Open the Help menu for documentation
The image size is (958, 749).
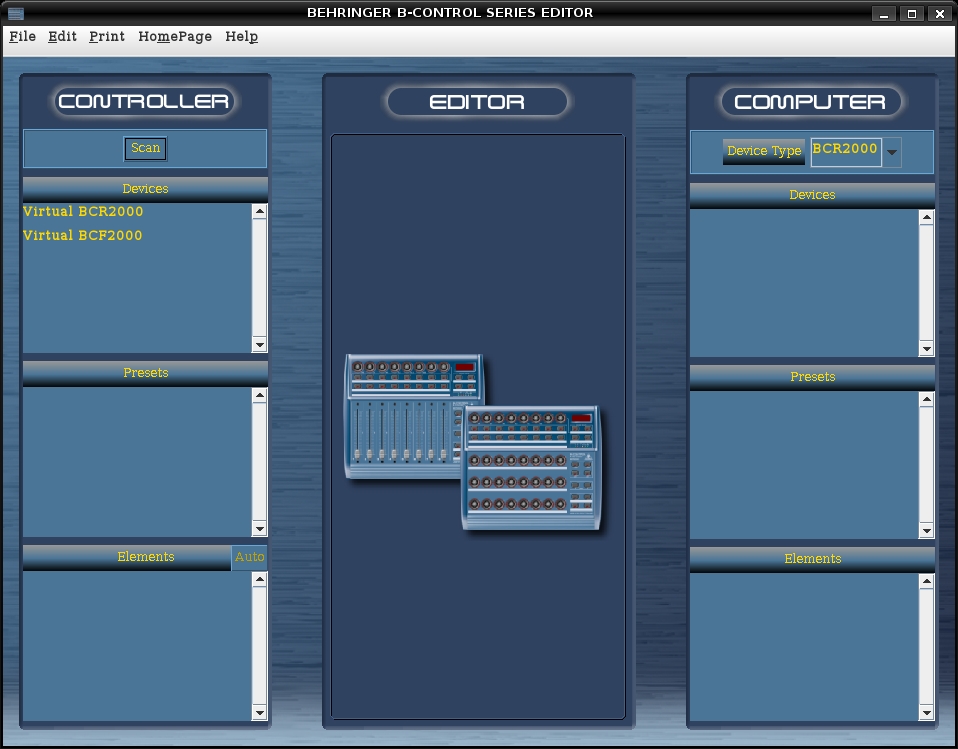click(241, 36)
